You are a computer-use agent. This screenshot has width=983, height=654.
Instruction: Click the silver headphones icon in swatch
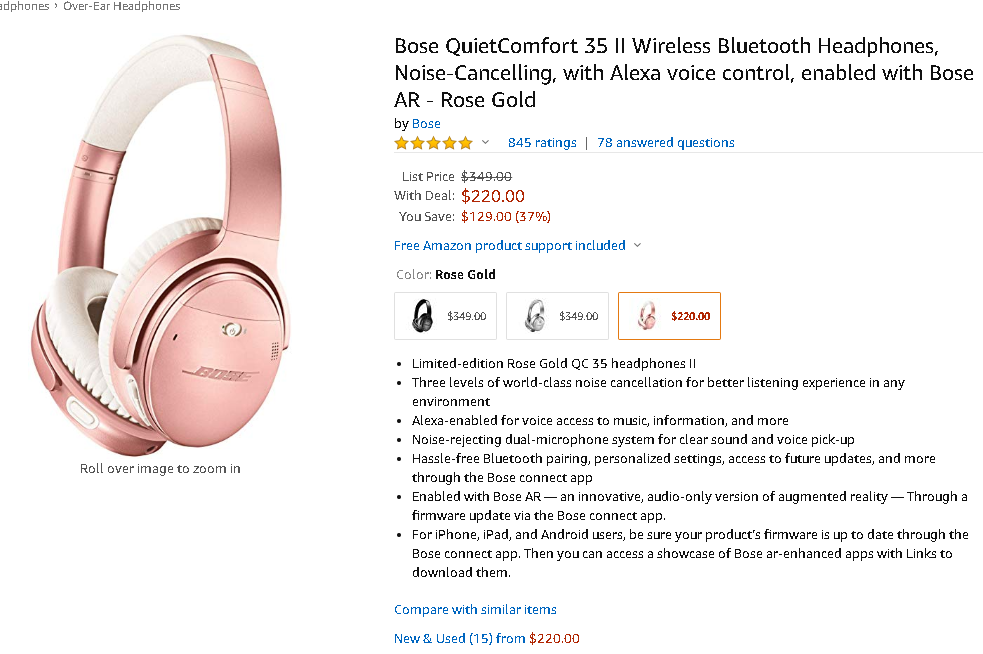(535, 316)
